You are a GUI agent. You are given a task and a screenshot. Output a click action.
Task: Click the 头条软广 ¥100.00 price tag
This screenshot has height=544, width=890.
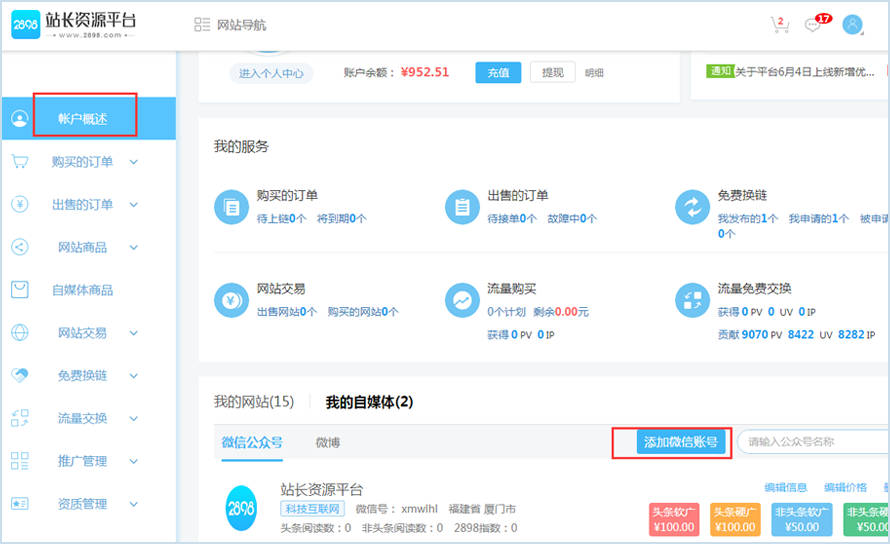tap(673, 519)
